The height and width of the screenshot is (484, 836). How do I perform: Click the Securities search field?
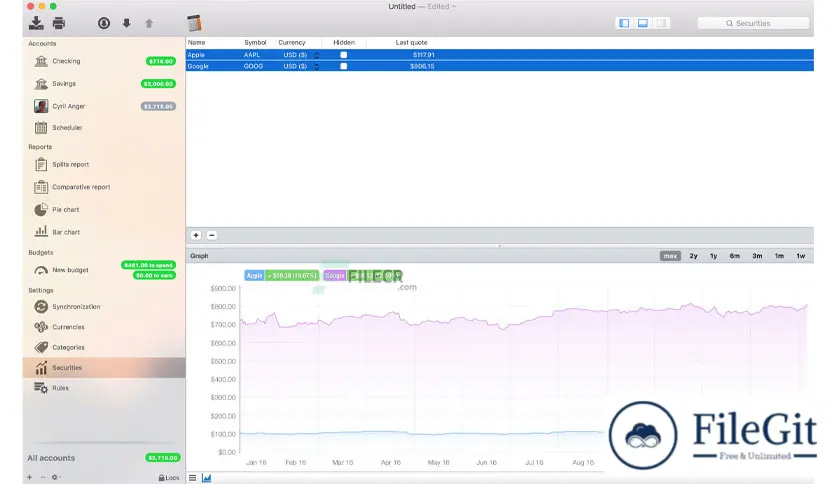coord(753,23)
